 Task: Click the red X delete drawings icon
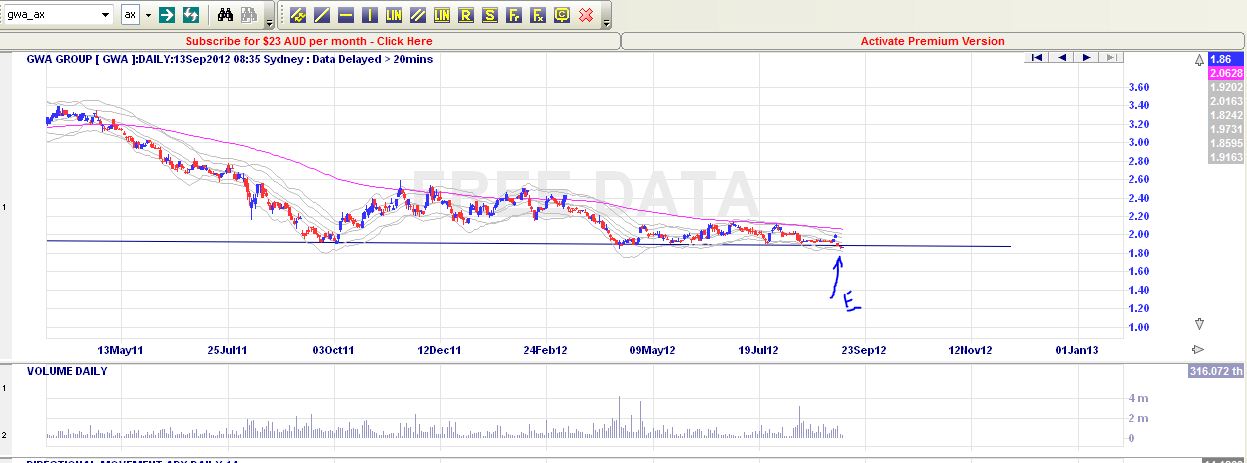coord(587,15)
